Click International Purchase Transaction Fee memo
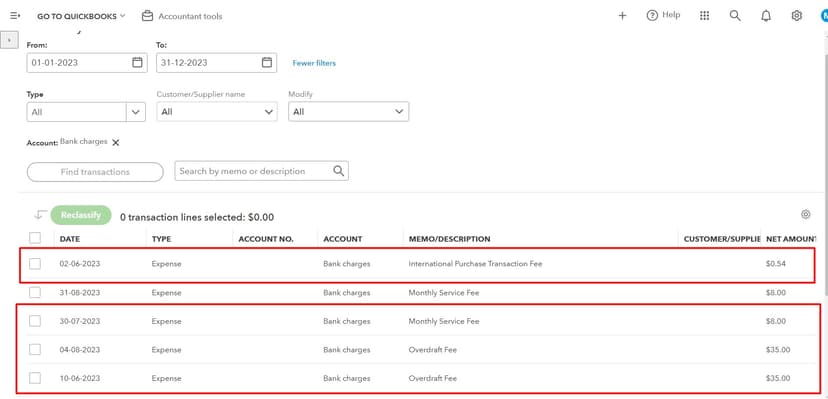 475,263
